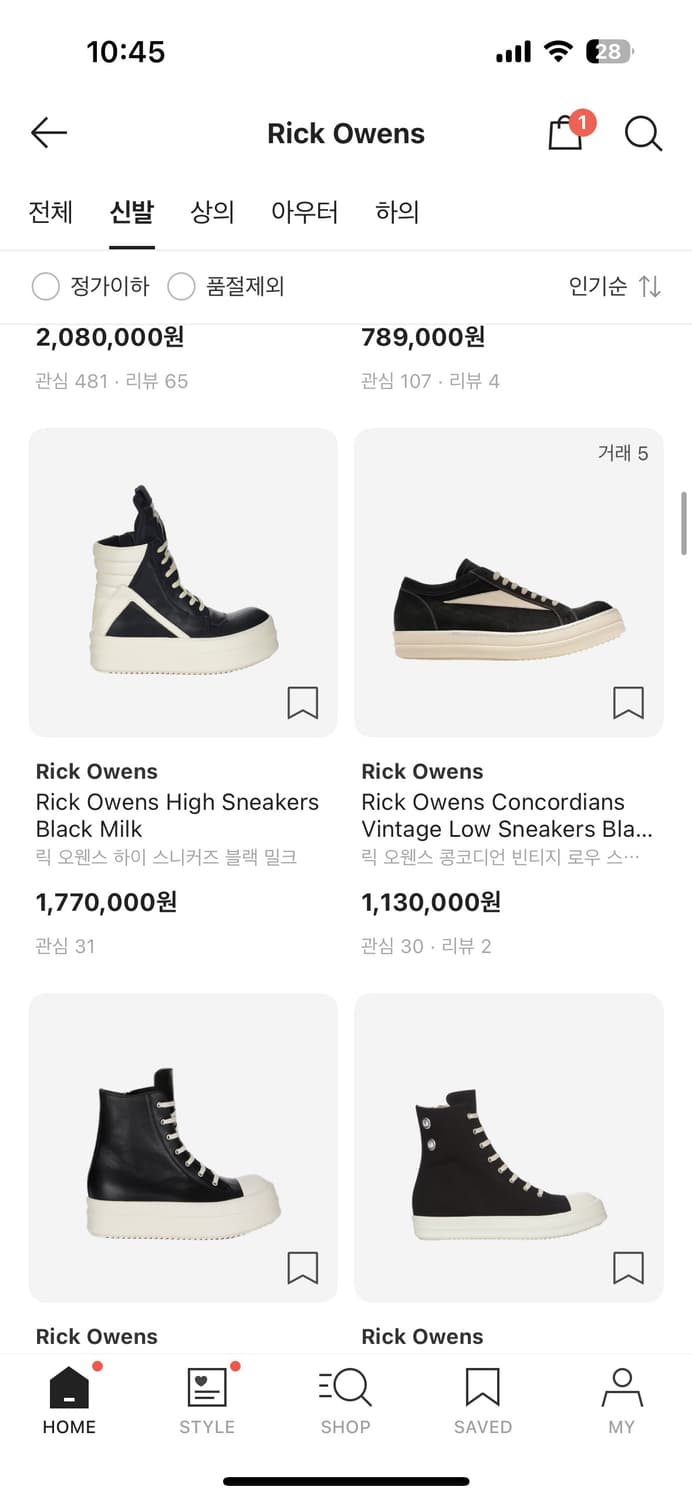Enable the 정가이하 filter radio
This screenshot has height=1500, width=692.
pos(46,287)
